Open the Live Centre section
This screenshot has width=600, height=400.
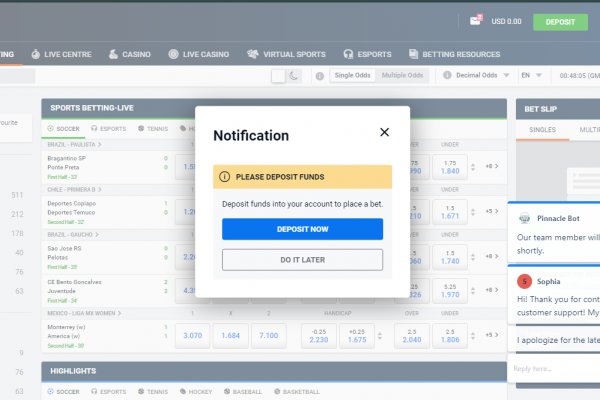(64, 54)
